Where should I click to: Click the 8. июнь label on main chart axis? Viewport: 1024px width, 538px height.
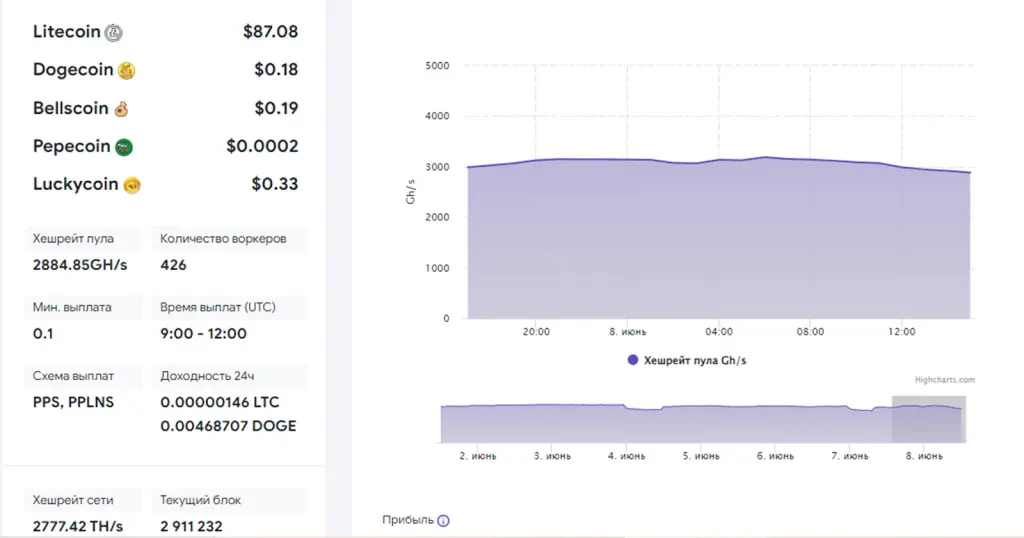click(x=628, y=332)
